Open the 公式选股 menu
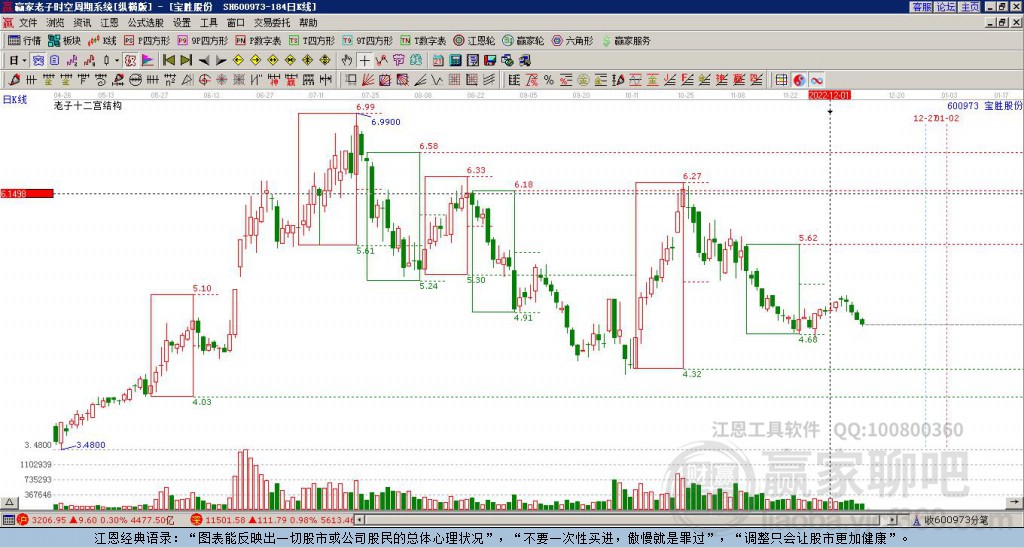The height and width of the screenshot is (548, 1024). [x=146, y=23]
